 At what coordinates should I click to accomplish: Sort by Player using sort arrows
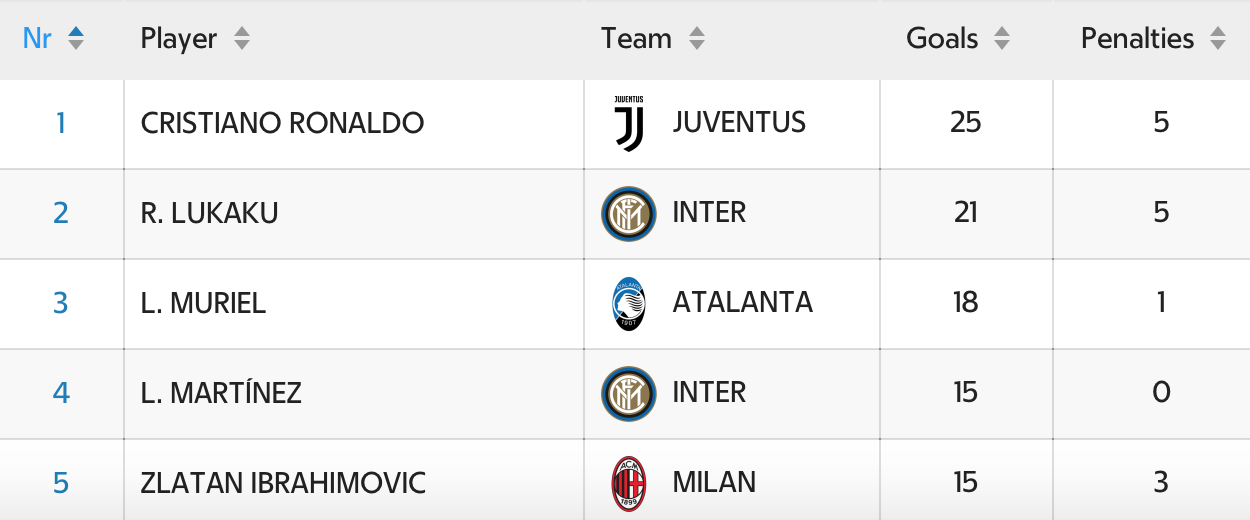point(241,39)
